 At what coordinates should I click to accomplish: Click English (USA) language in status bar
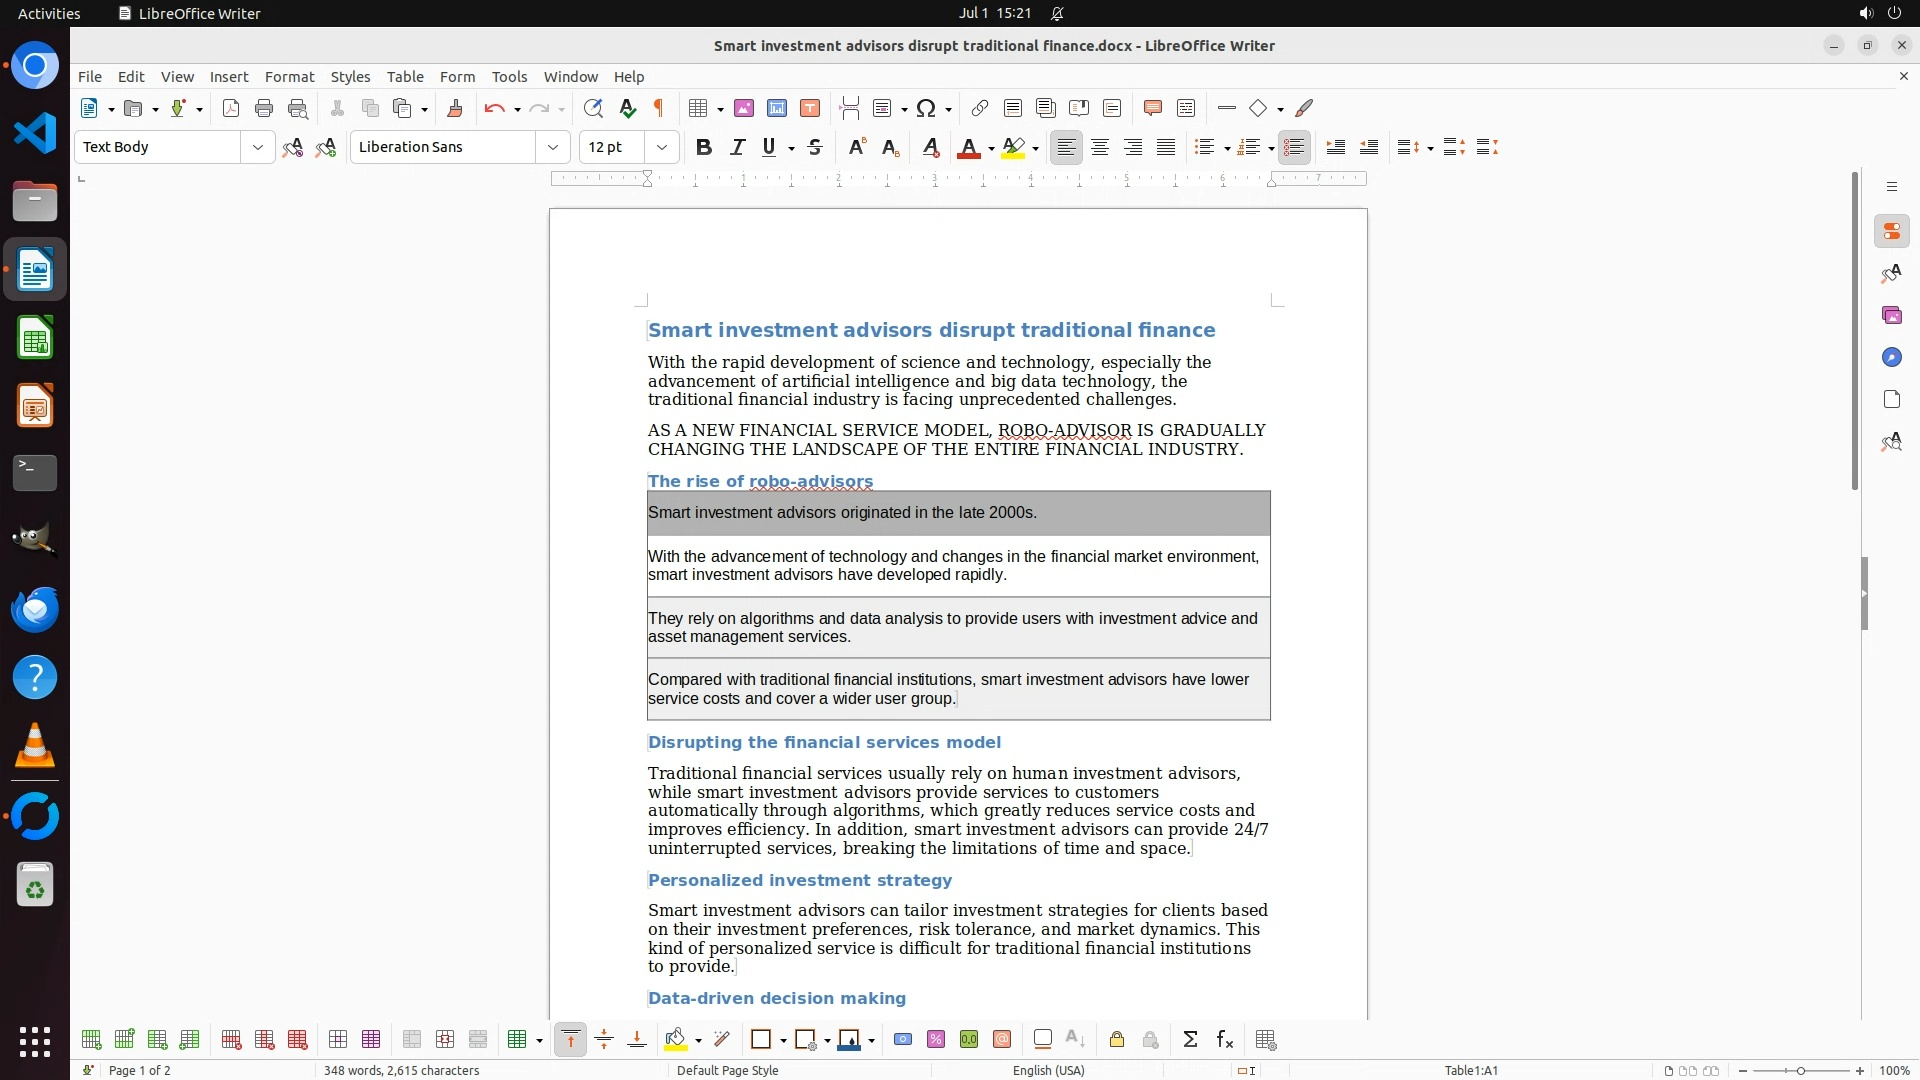tap(1048, 1070)
